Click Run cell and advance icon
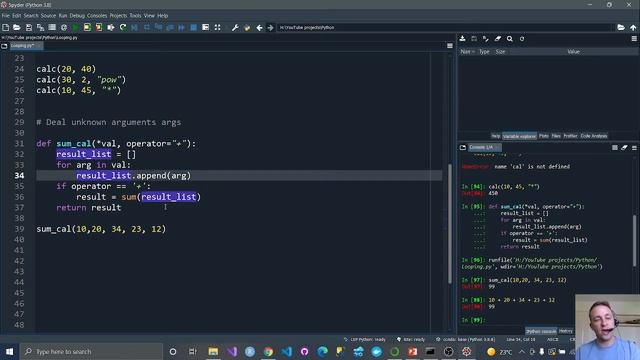Image resolution: width=640 pixels, height=360 pixels. point(99,28)
